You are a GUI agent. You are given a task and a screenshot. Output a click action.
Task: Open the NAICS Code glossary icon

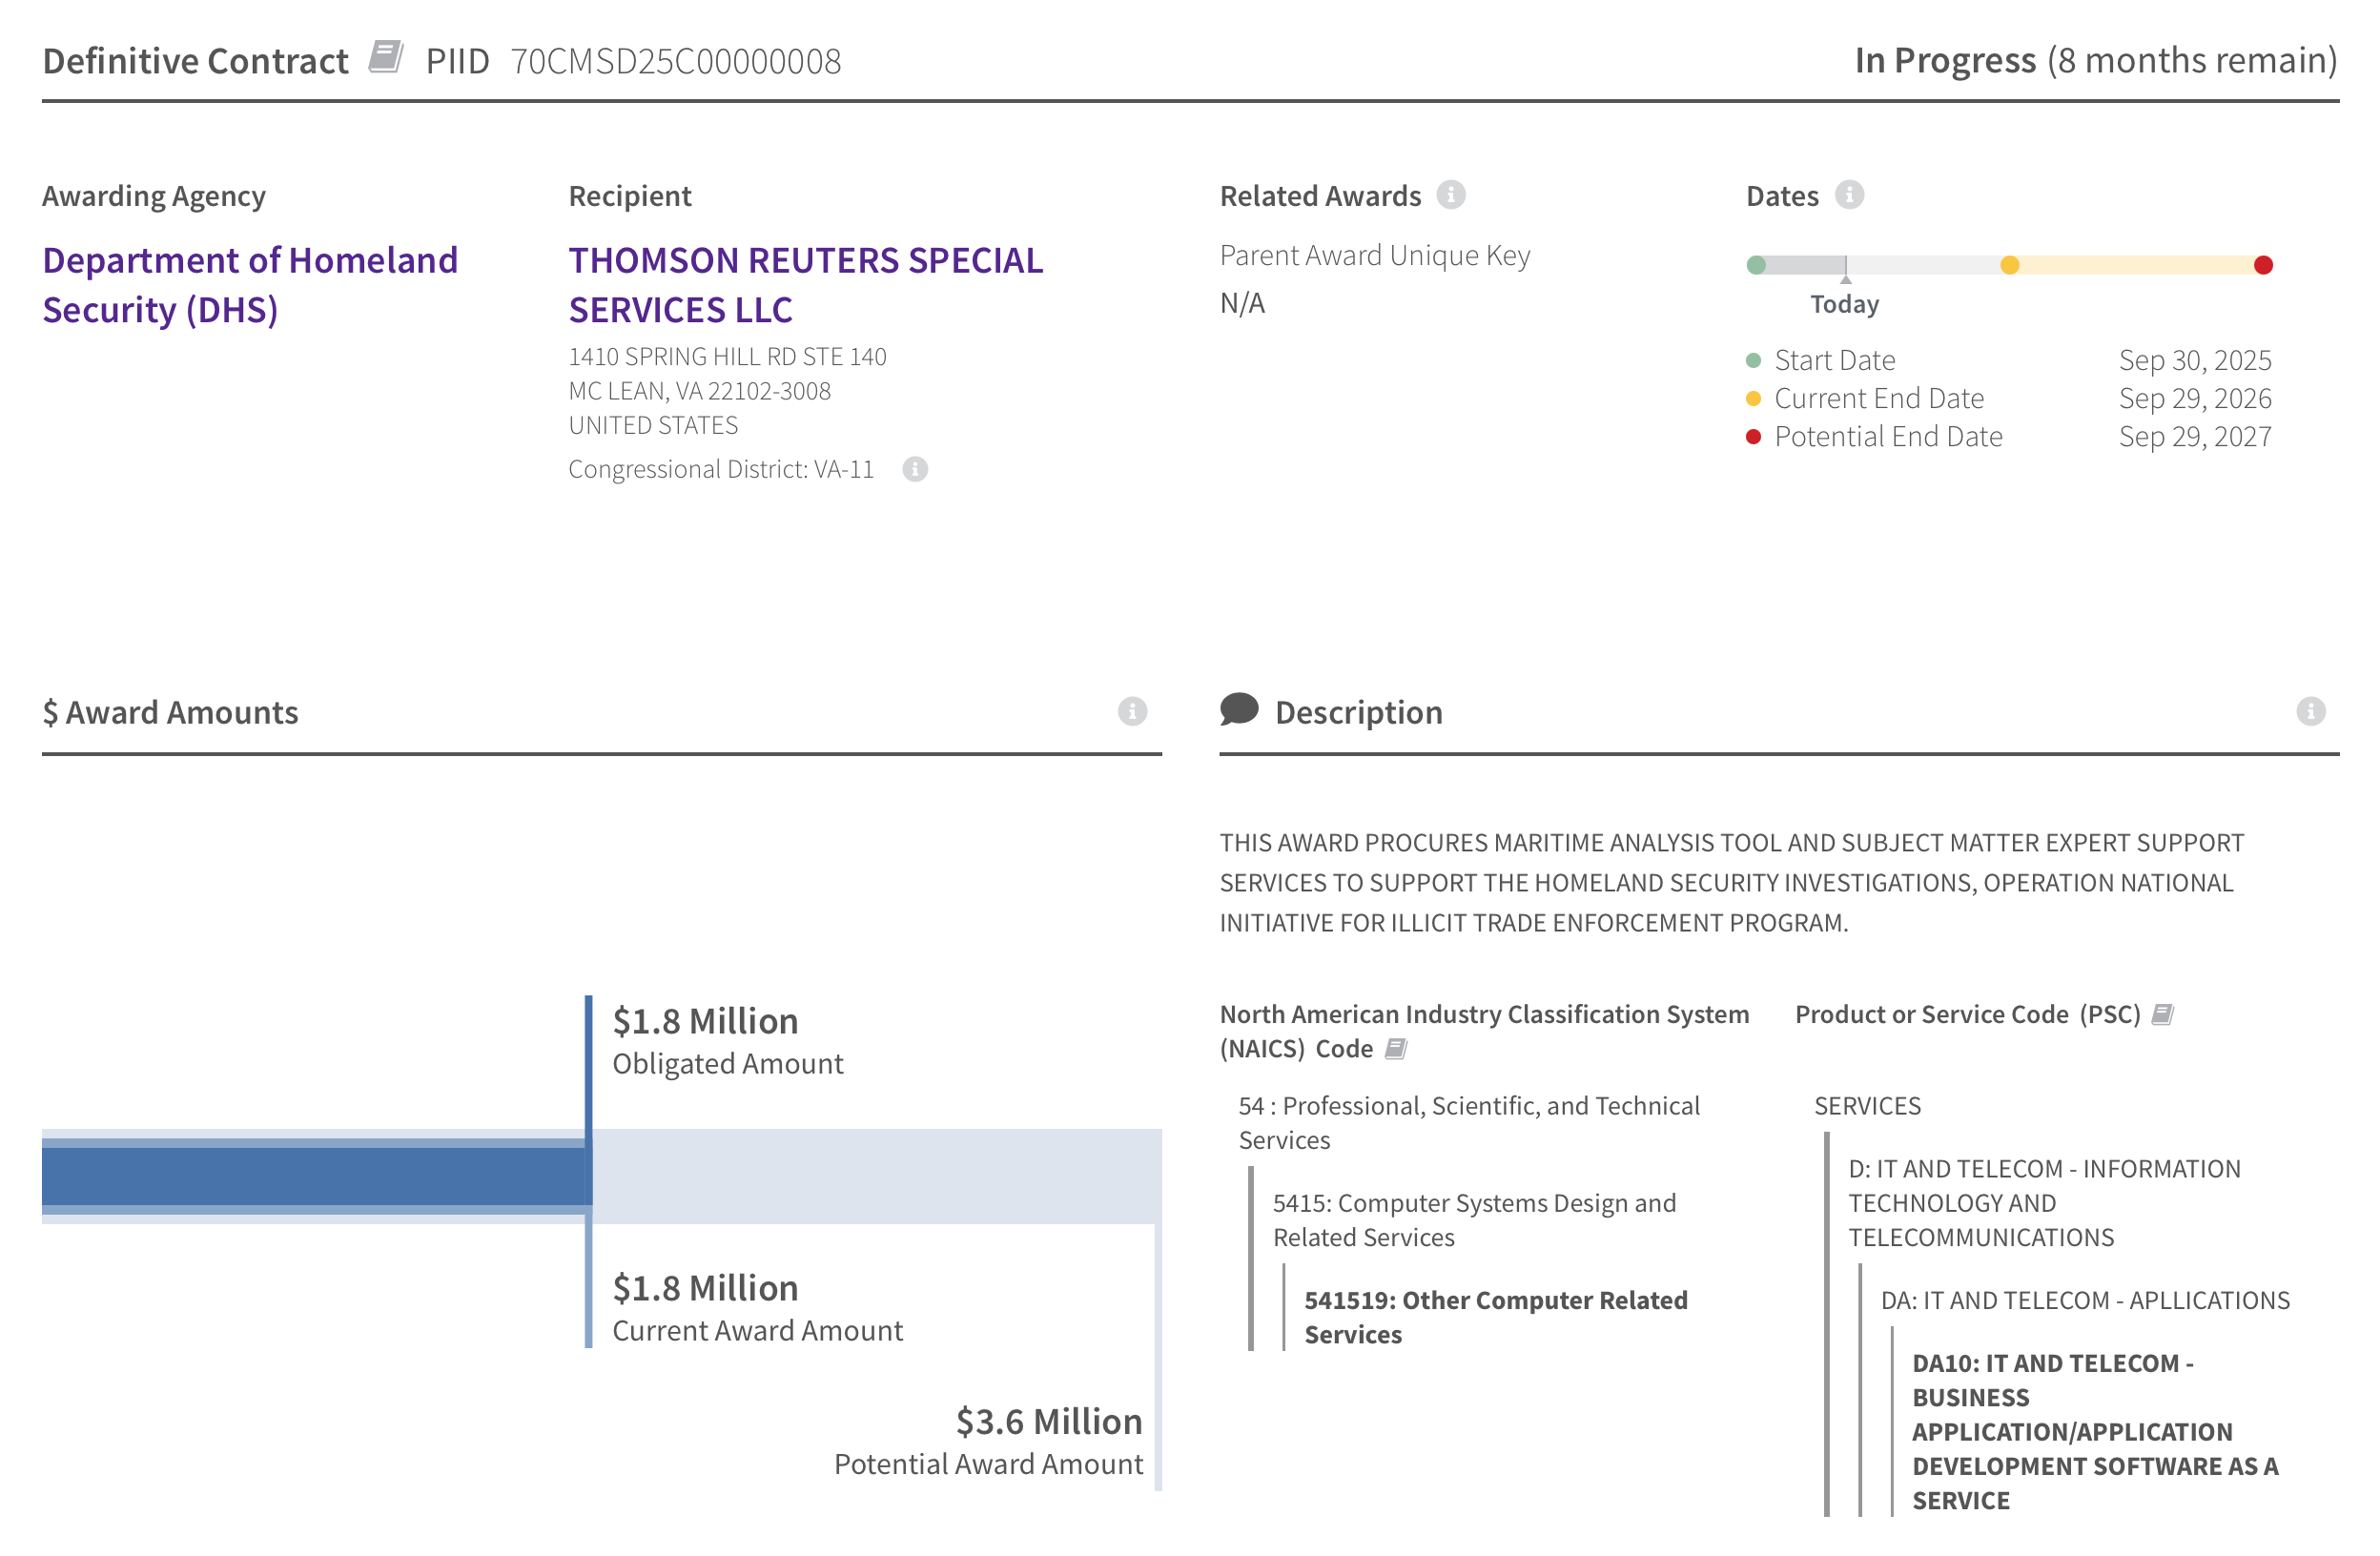tap(1396, 1048)
